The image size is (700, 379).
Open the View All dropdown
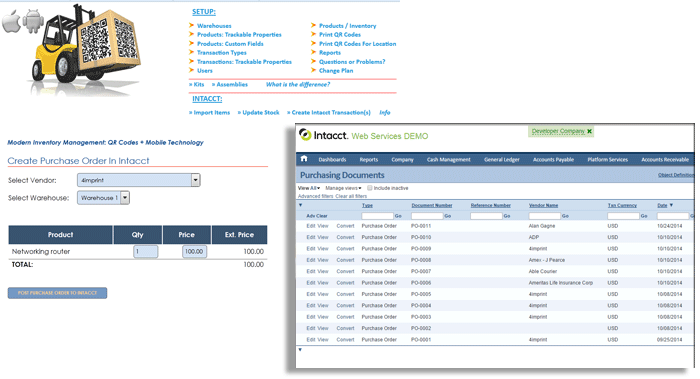309,188
